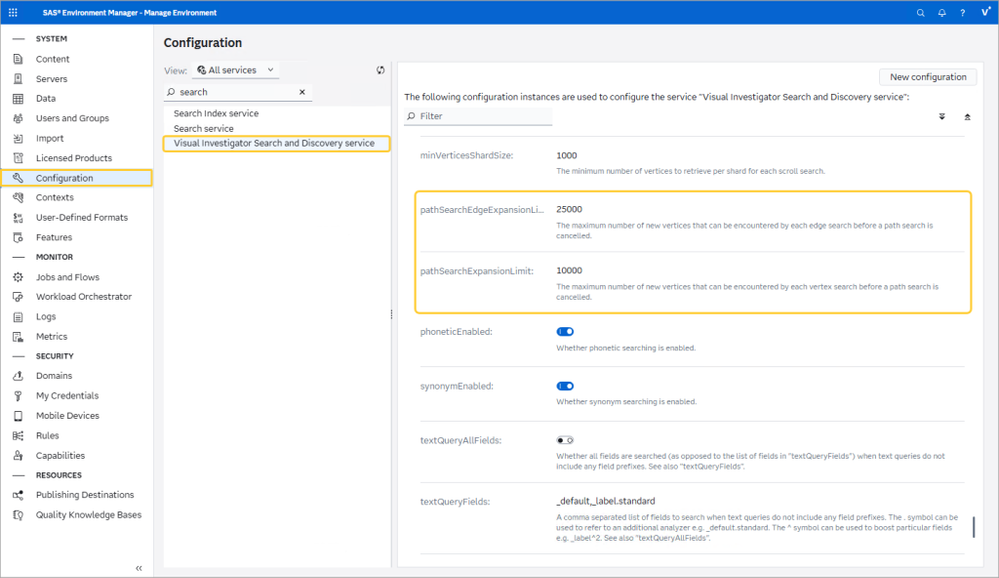Expand all configuration instances
The height and width of the screenshot is (578, 999).
942,117
